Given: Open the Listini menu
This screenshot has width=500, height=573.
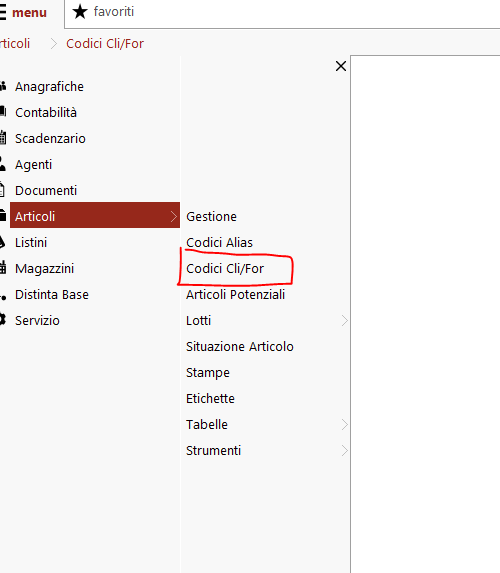Looking at the screenshot, I should [31, 243].
